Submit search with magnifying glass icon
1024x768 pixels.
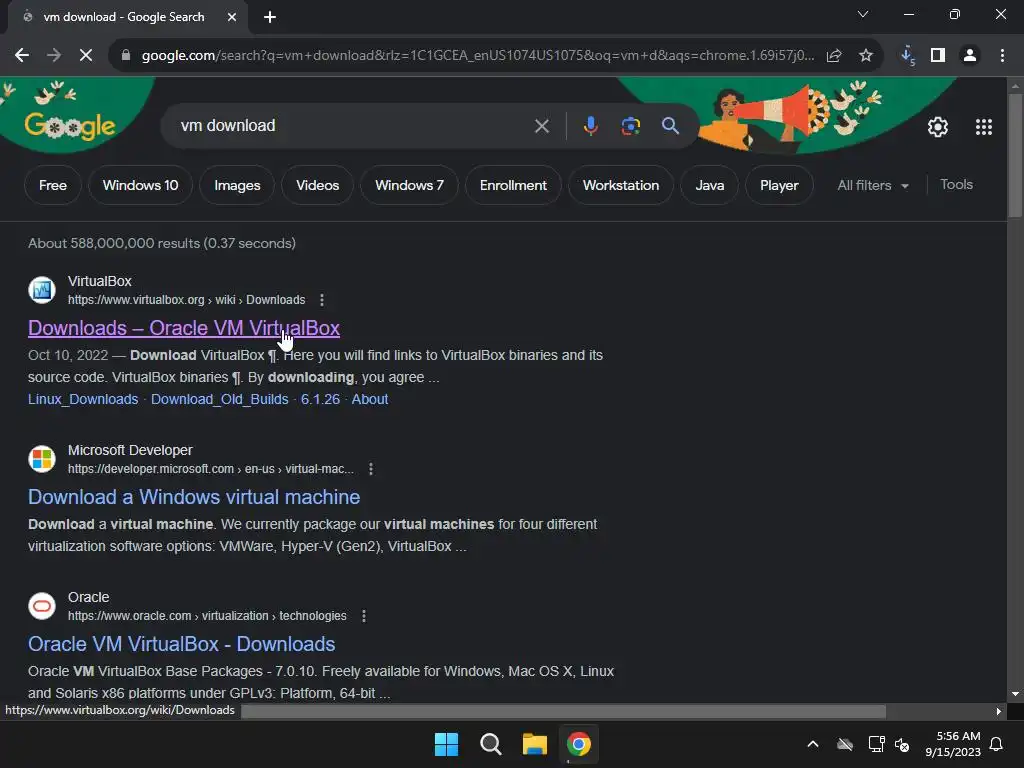tap(671, 126)
